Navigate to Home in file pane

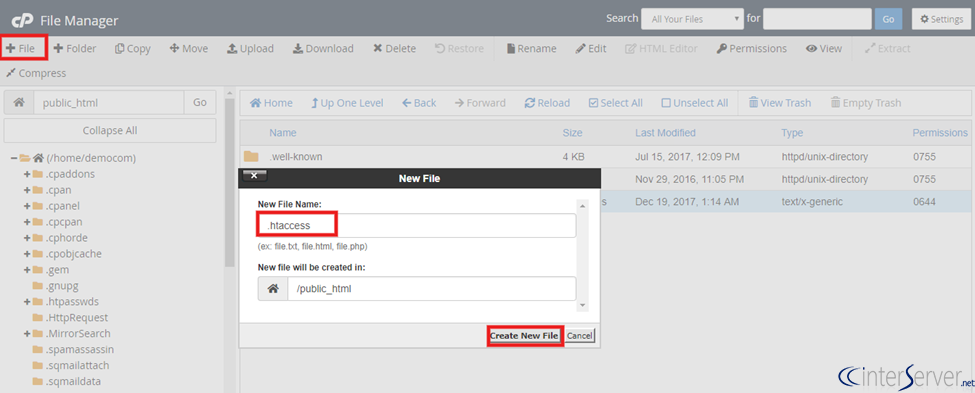tap(271, 103)
